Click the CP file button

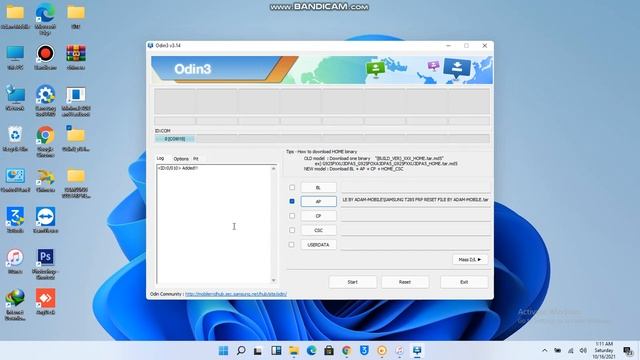318,216
